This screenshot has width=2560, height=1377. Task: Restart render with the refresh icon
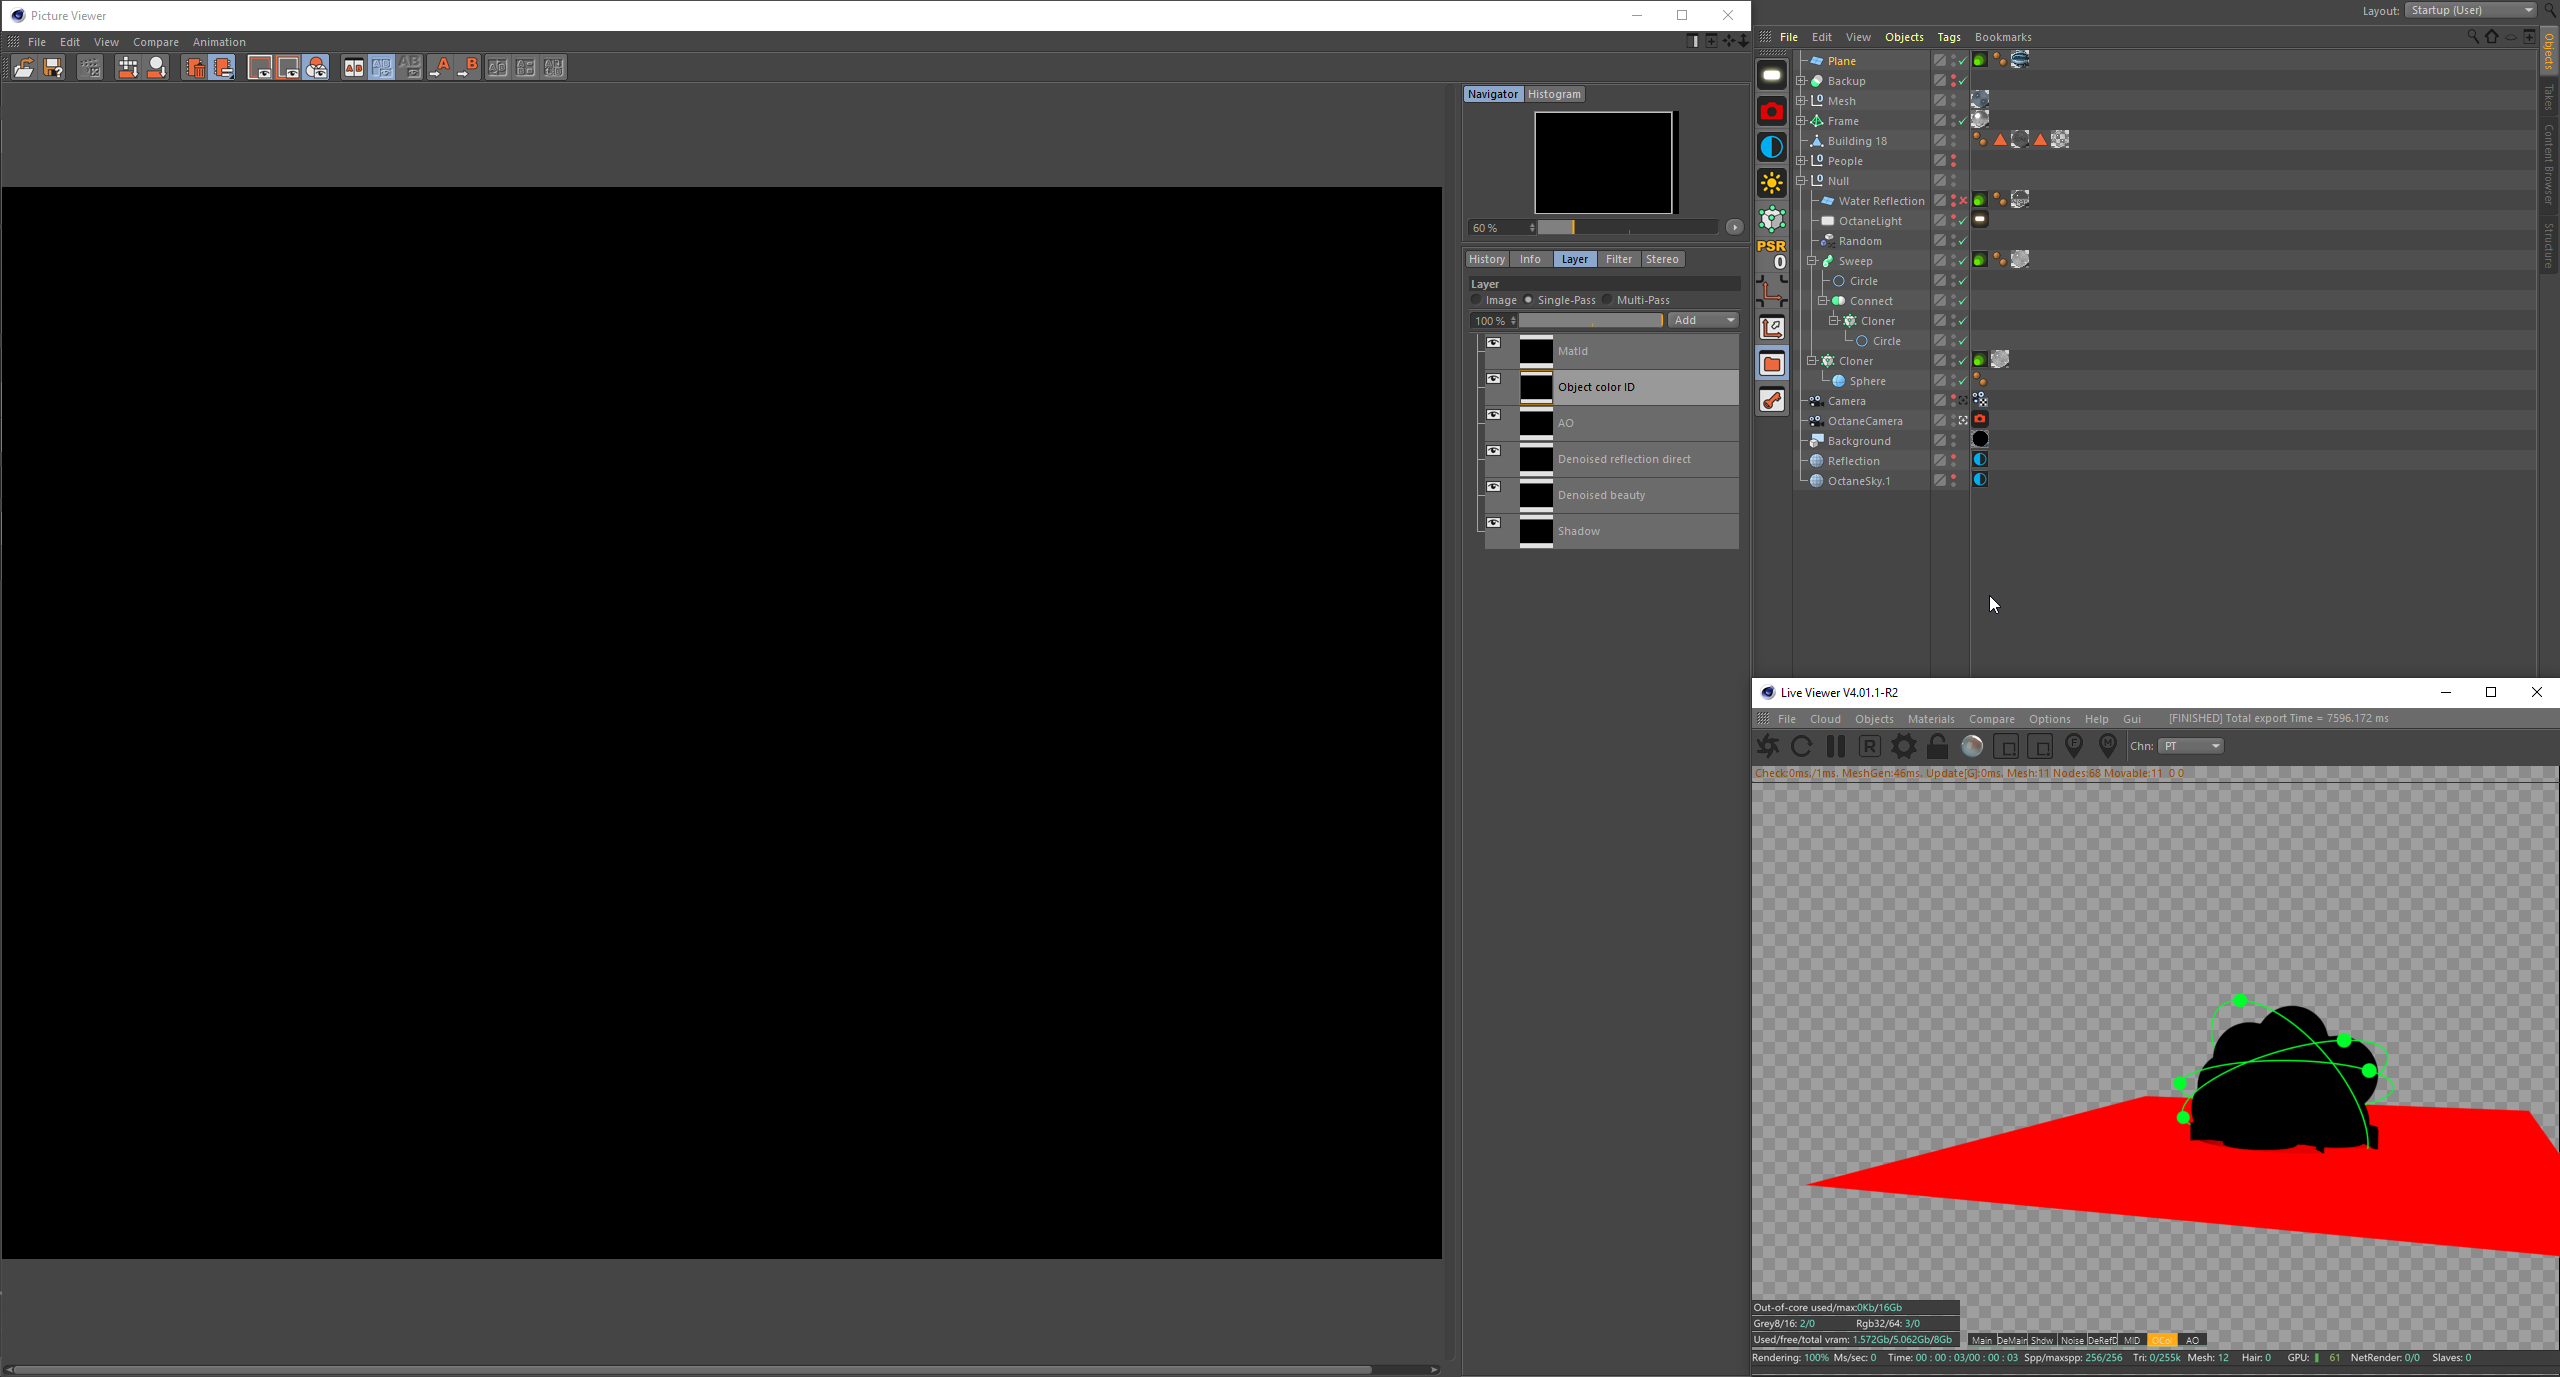1802,746
